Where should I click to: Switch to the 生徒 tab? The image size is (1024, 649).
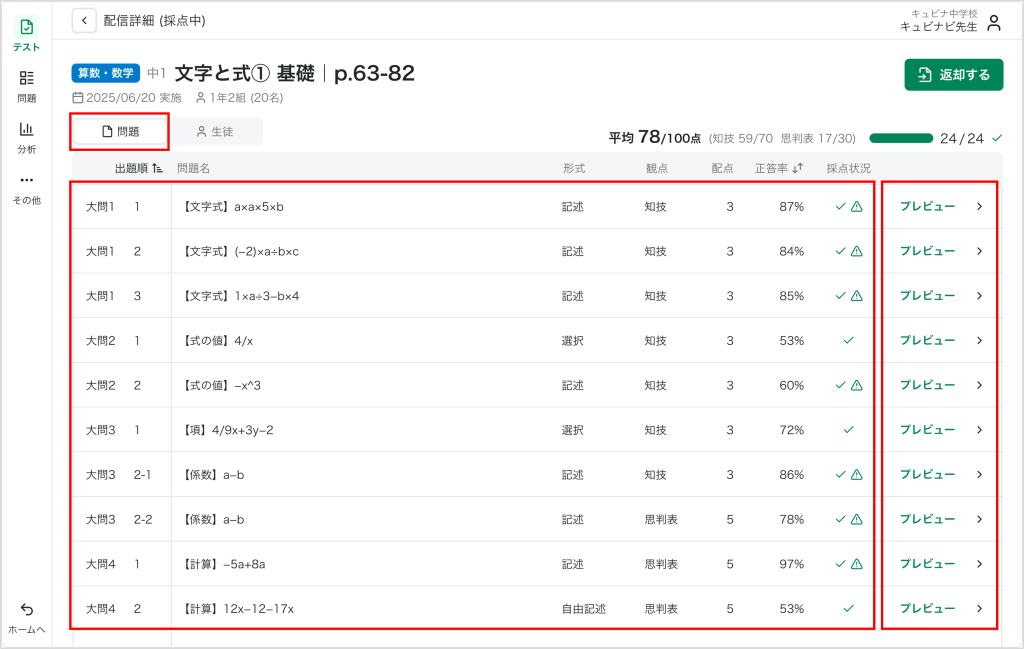click(x=215, y=131)
